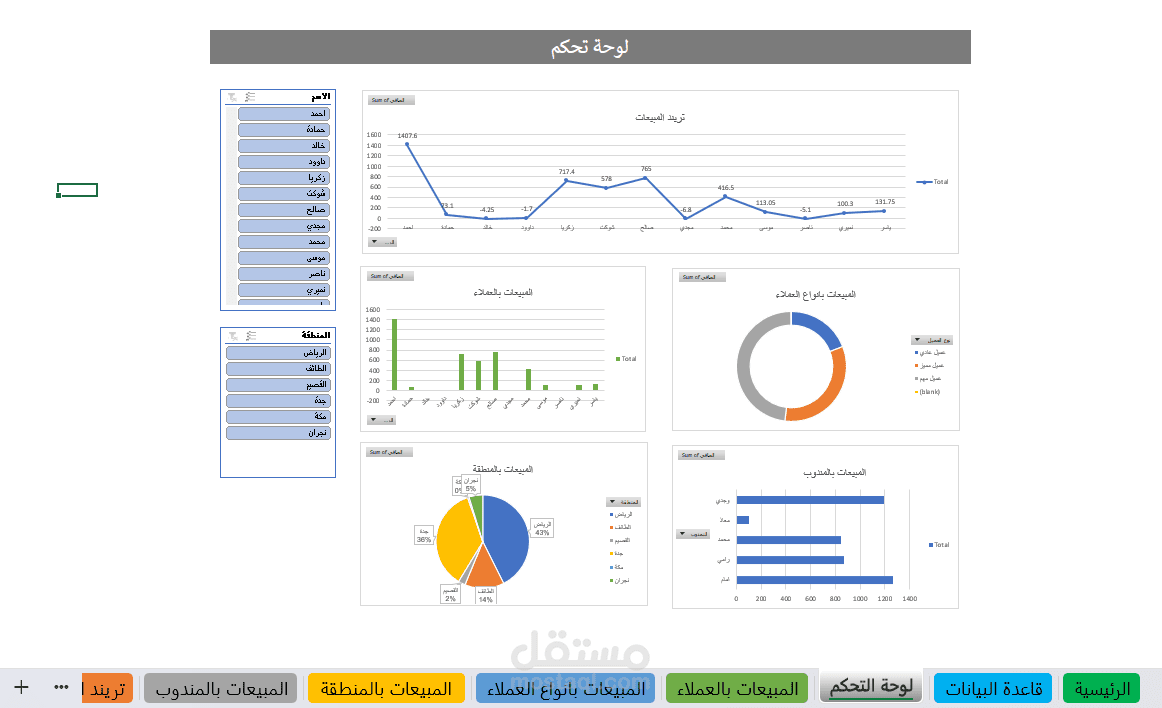This screenshot has width=1162, height=708.
Task: Click green نجران legend swatch in pie chart
Action: (x=611, y=580)
